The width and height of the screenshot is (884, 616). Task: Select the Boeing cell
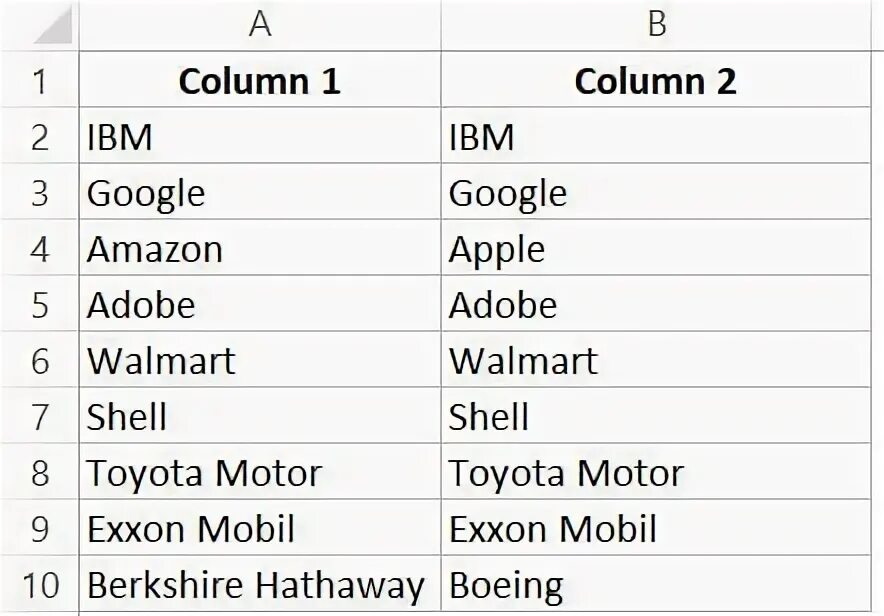(x=656, y=584)
